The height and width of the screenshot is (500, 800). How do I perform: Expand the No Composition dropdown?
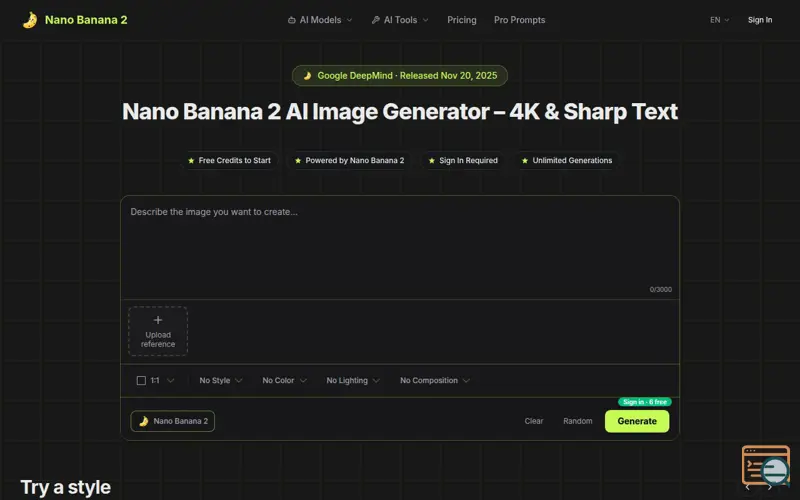(x=435, y=381)
